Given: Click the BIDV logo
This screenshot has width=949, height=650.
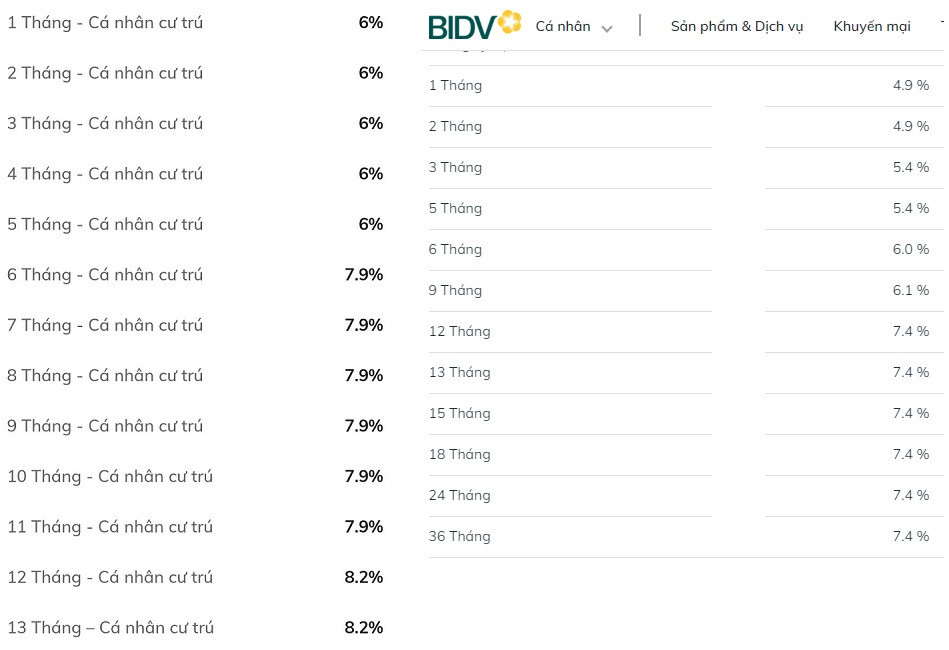Looking at the screenshot, I should (475, 25).
